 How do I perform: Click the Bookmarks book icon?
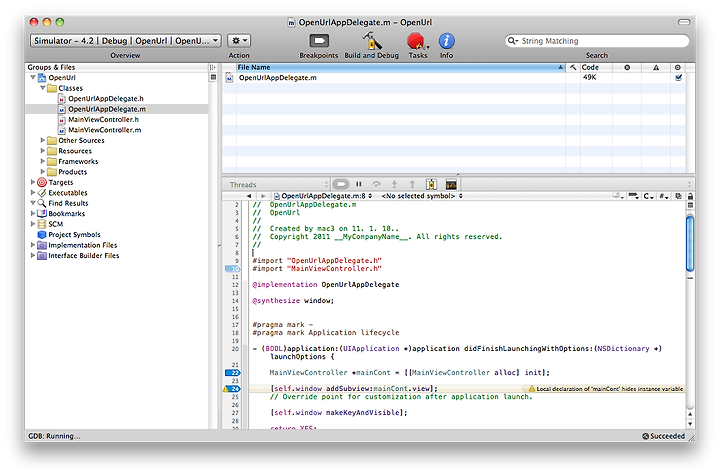pyautogui.click(x=42, y=213)
